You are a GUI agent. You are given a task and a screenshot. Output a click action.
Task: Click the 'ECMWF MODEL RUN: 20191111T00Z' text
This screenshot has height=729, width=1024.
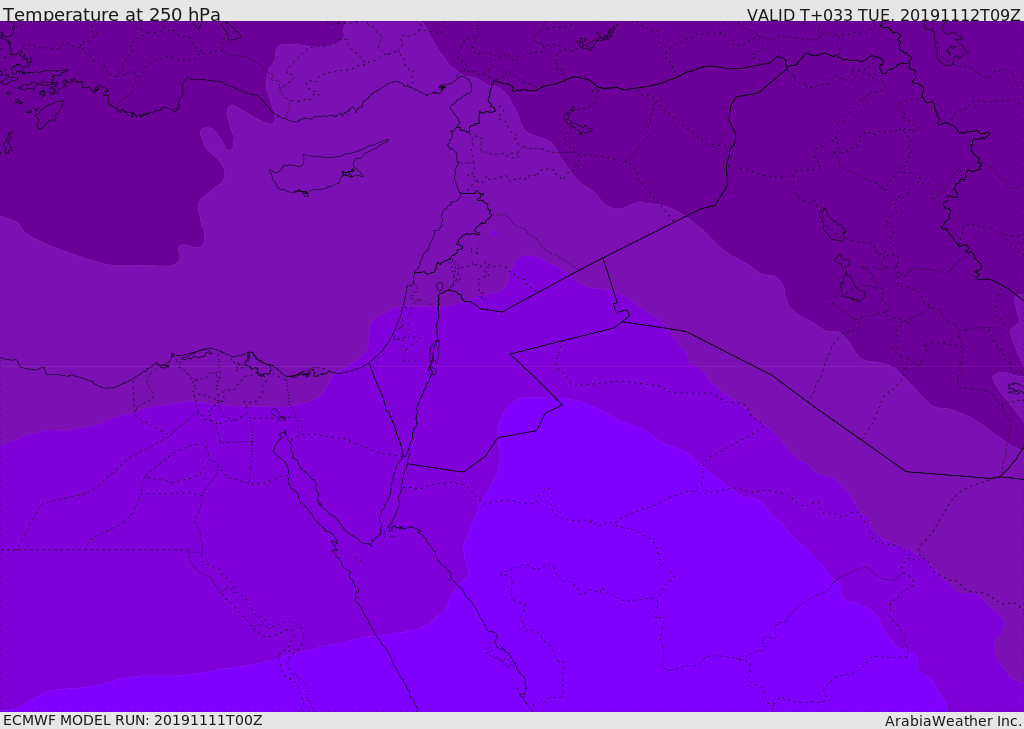[133, 720]
